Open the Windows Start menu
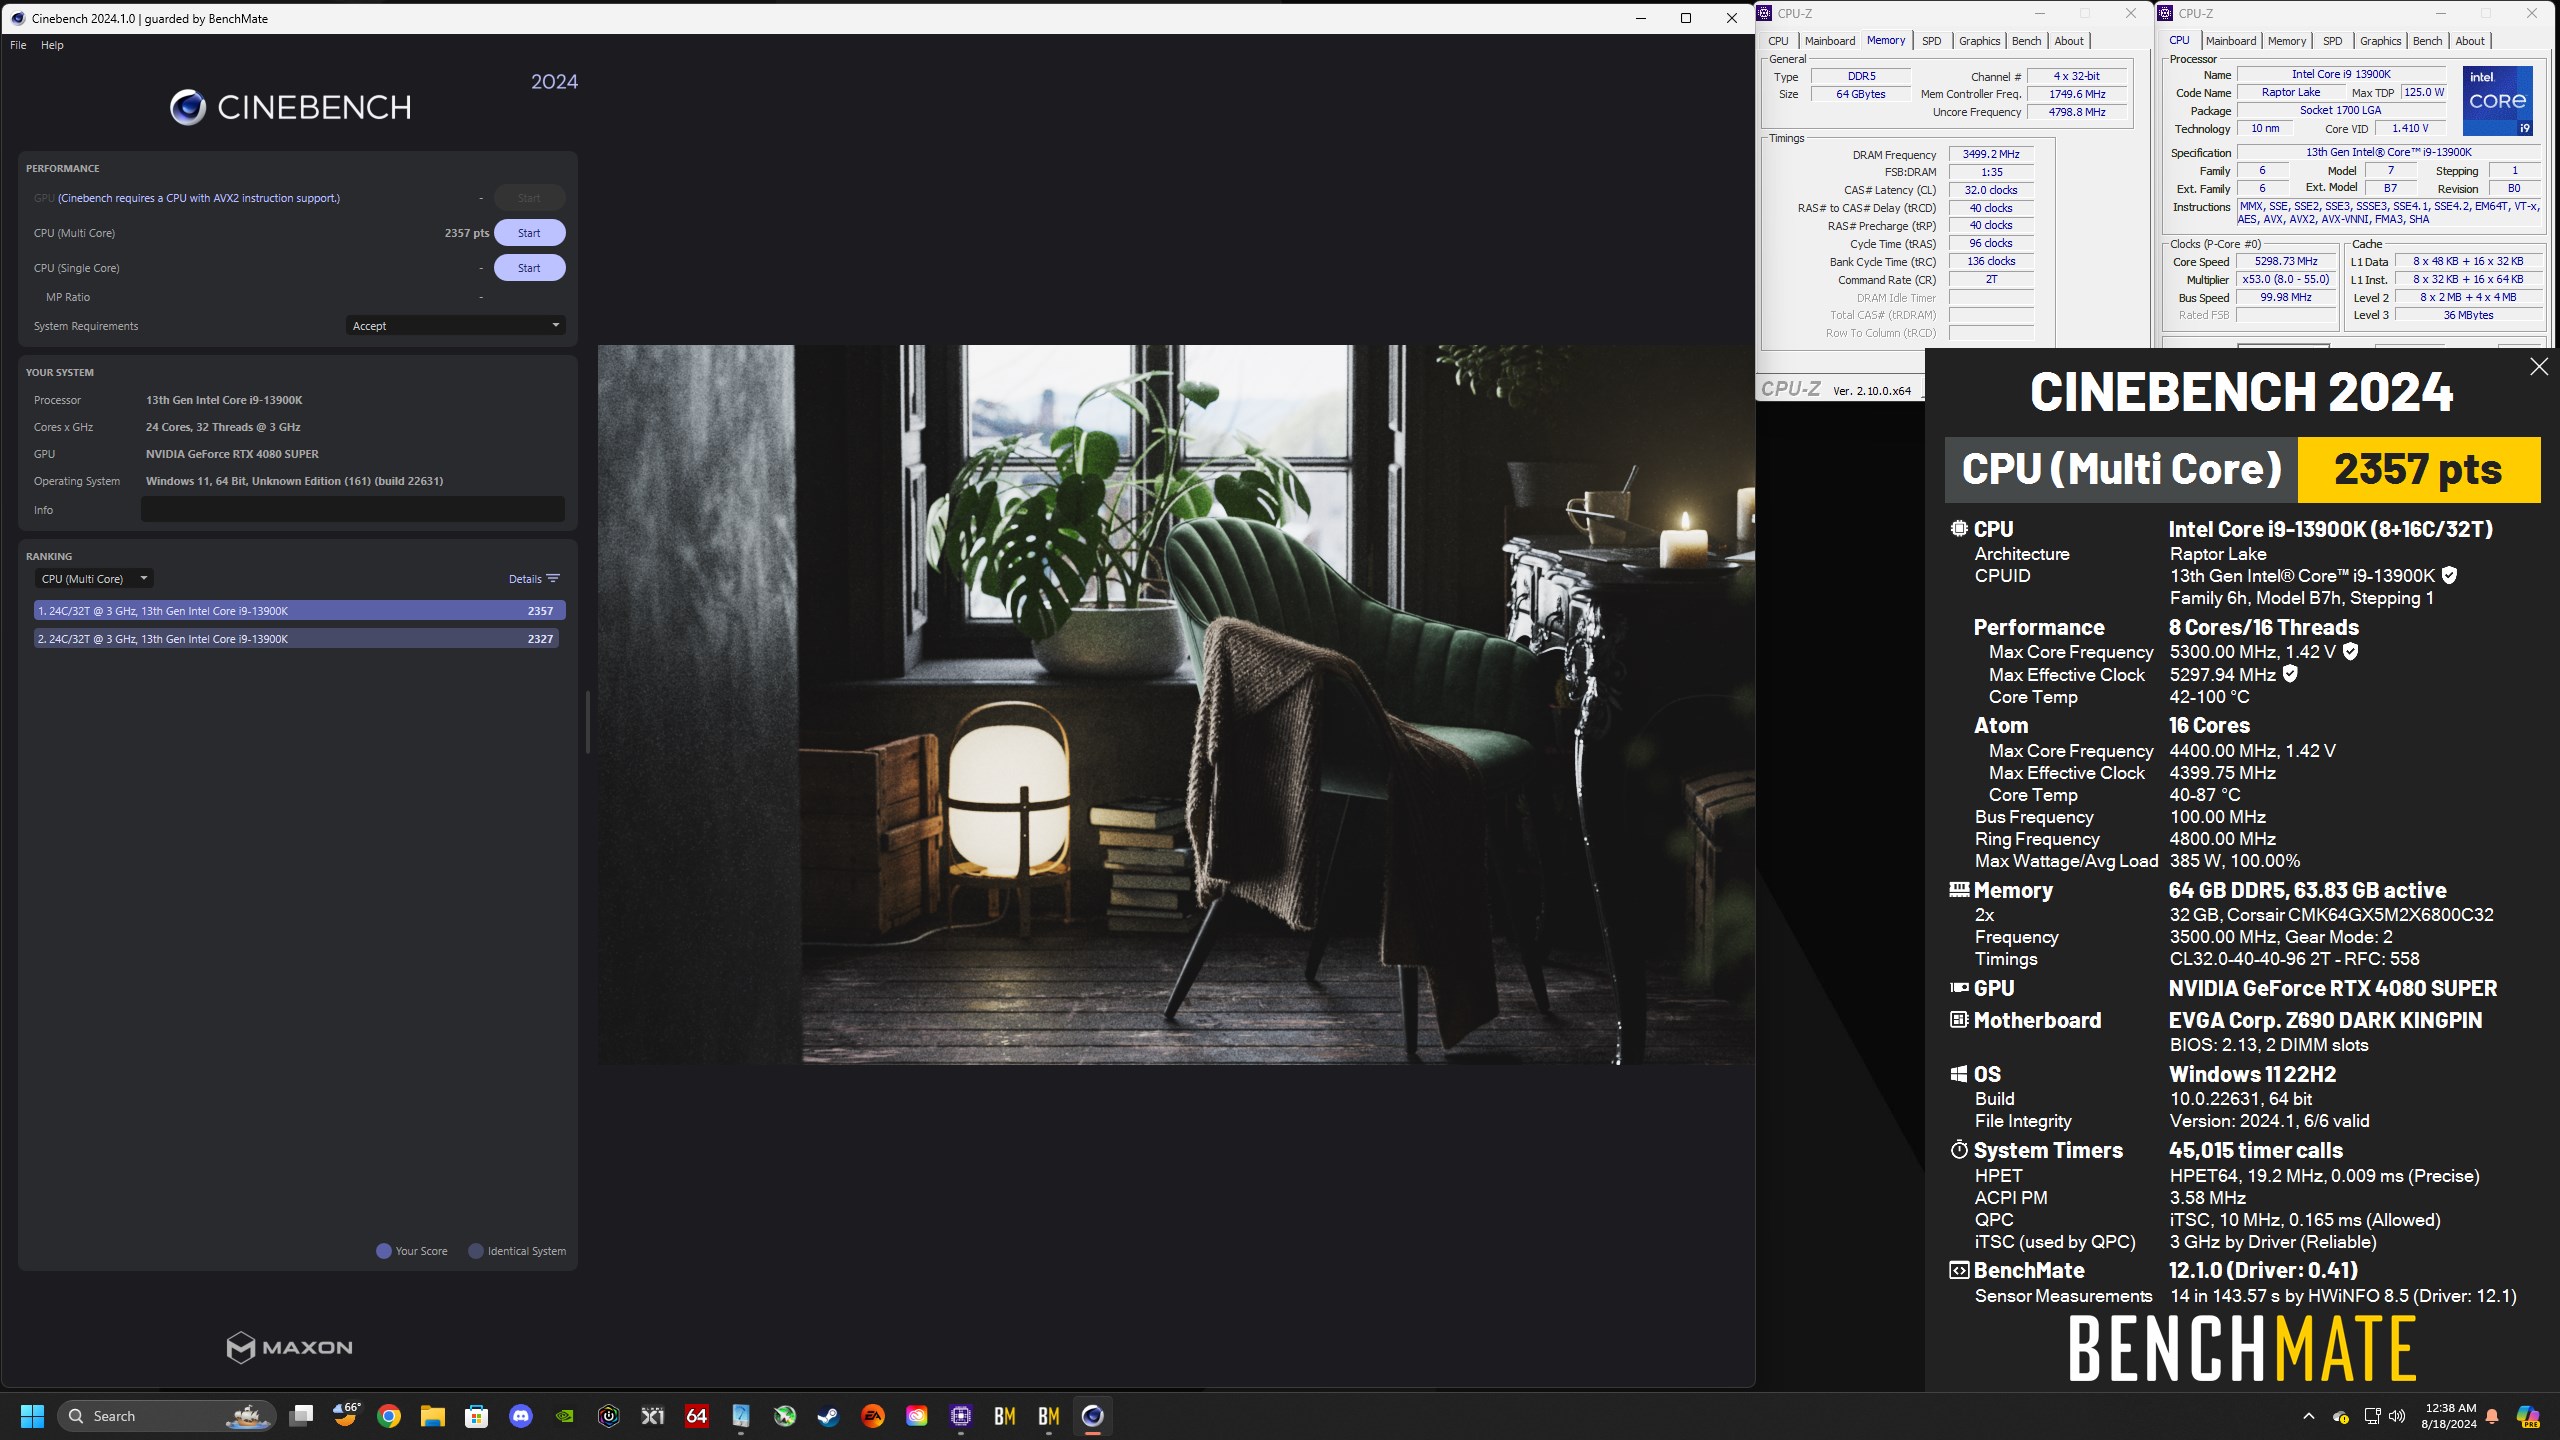The height and width of the screenshot is (1440, 2560). click(x=32, y=1416)
